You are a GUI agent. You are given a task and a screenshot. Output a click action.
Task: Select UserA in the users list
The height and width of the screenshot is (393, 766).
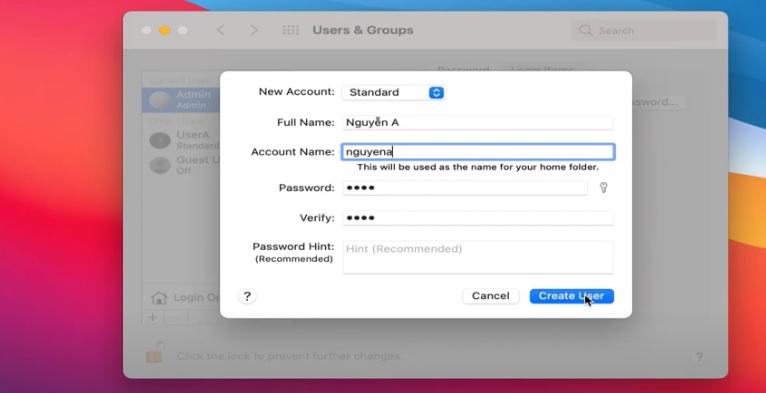pyautogui.click(x=181, y=140)
